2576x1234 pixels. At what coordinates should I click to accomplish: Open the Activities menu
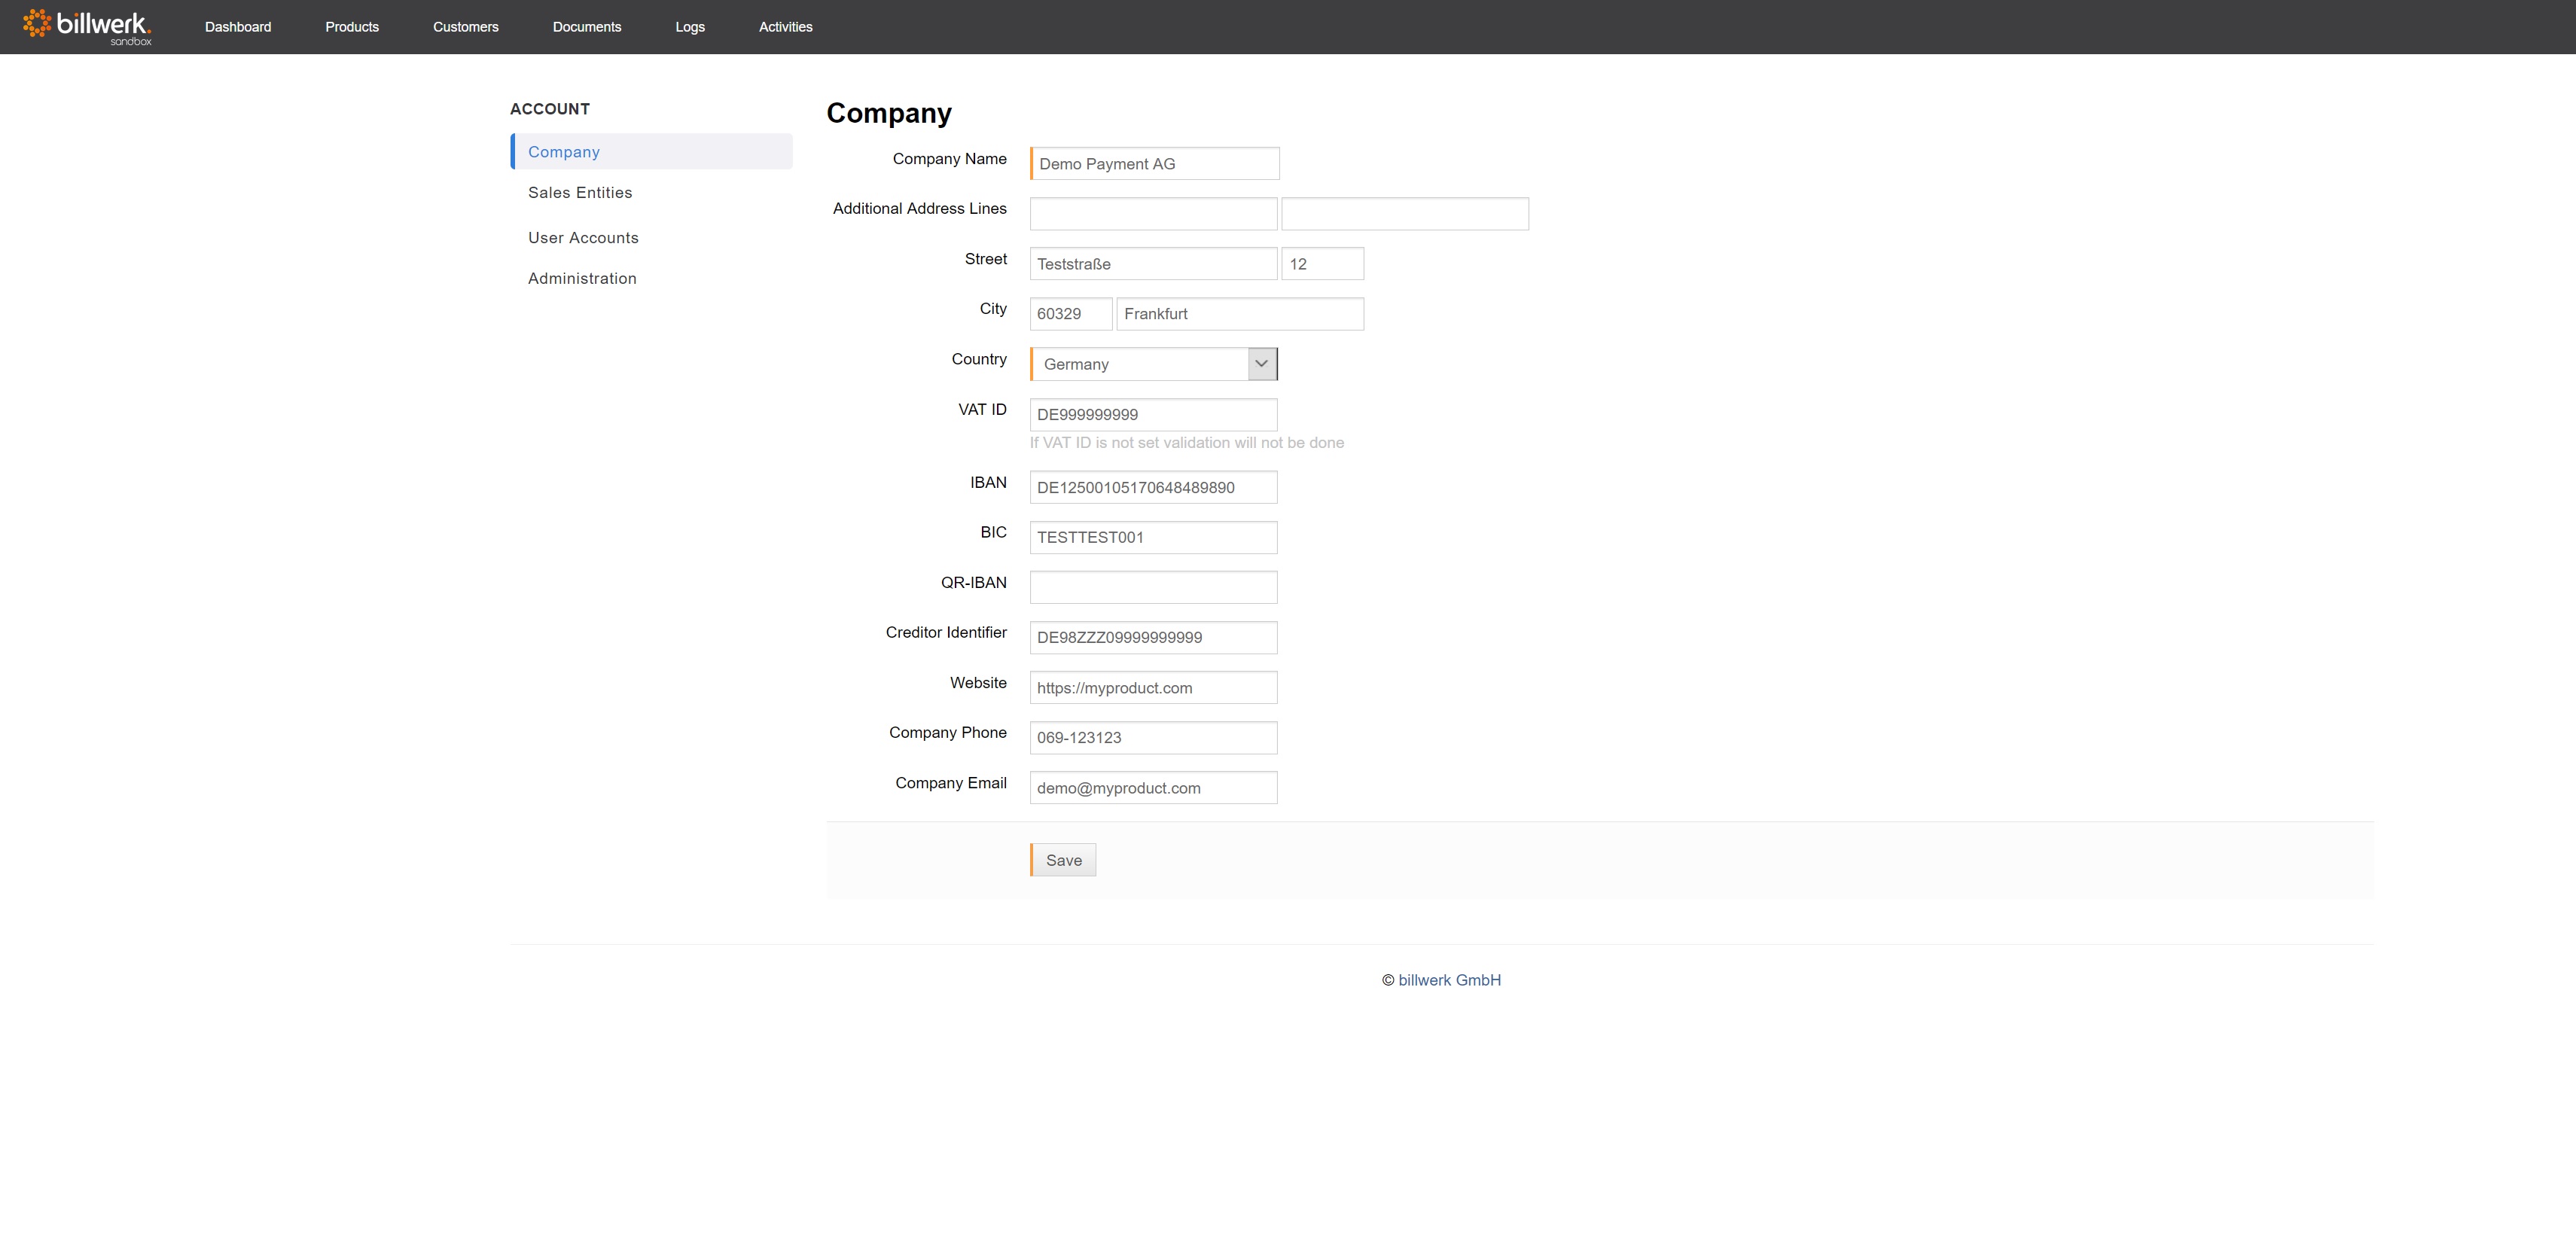[786, 27]
